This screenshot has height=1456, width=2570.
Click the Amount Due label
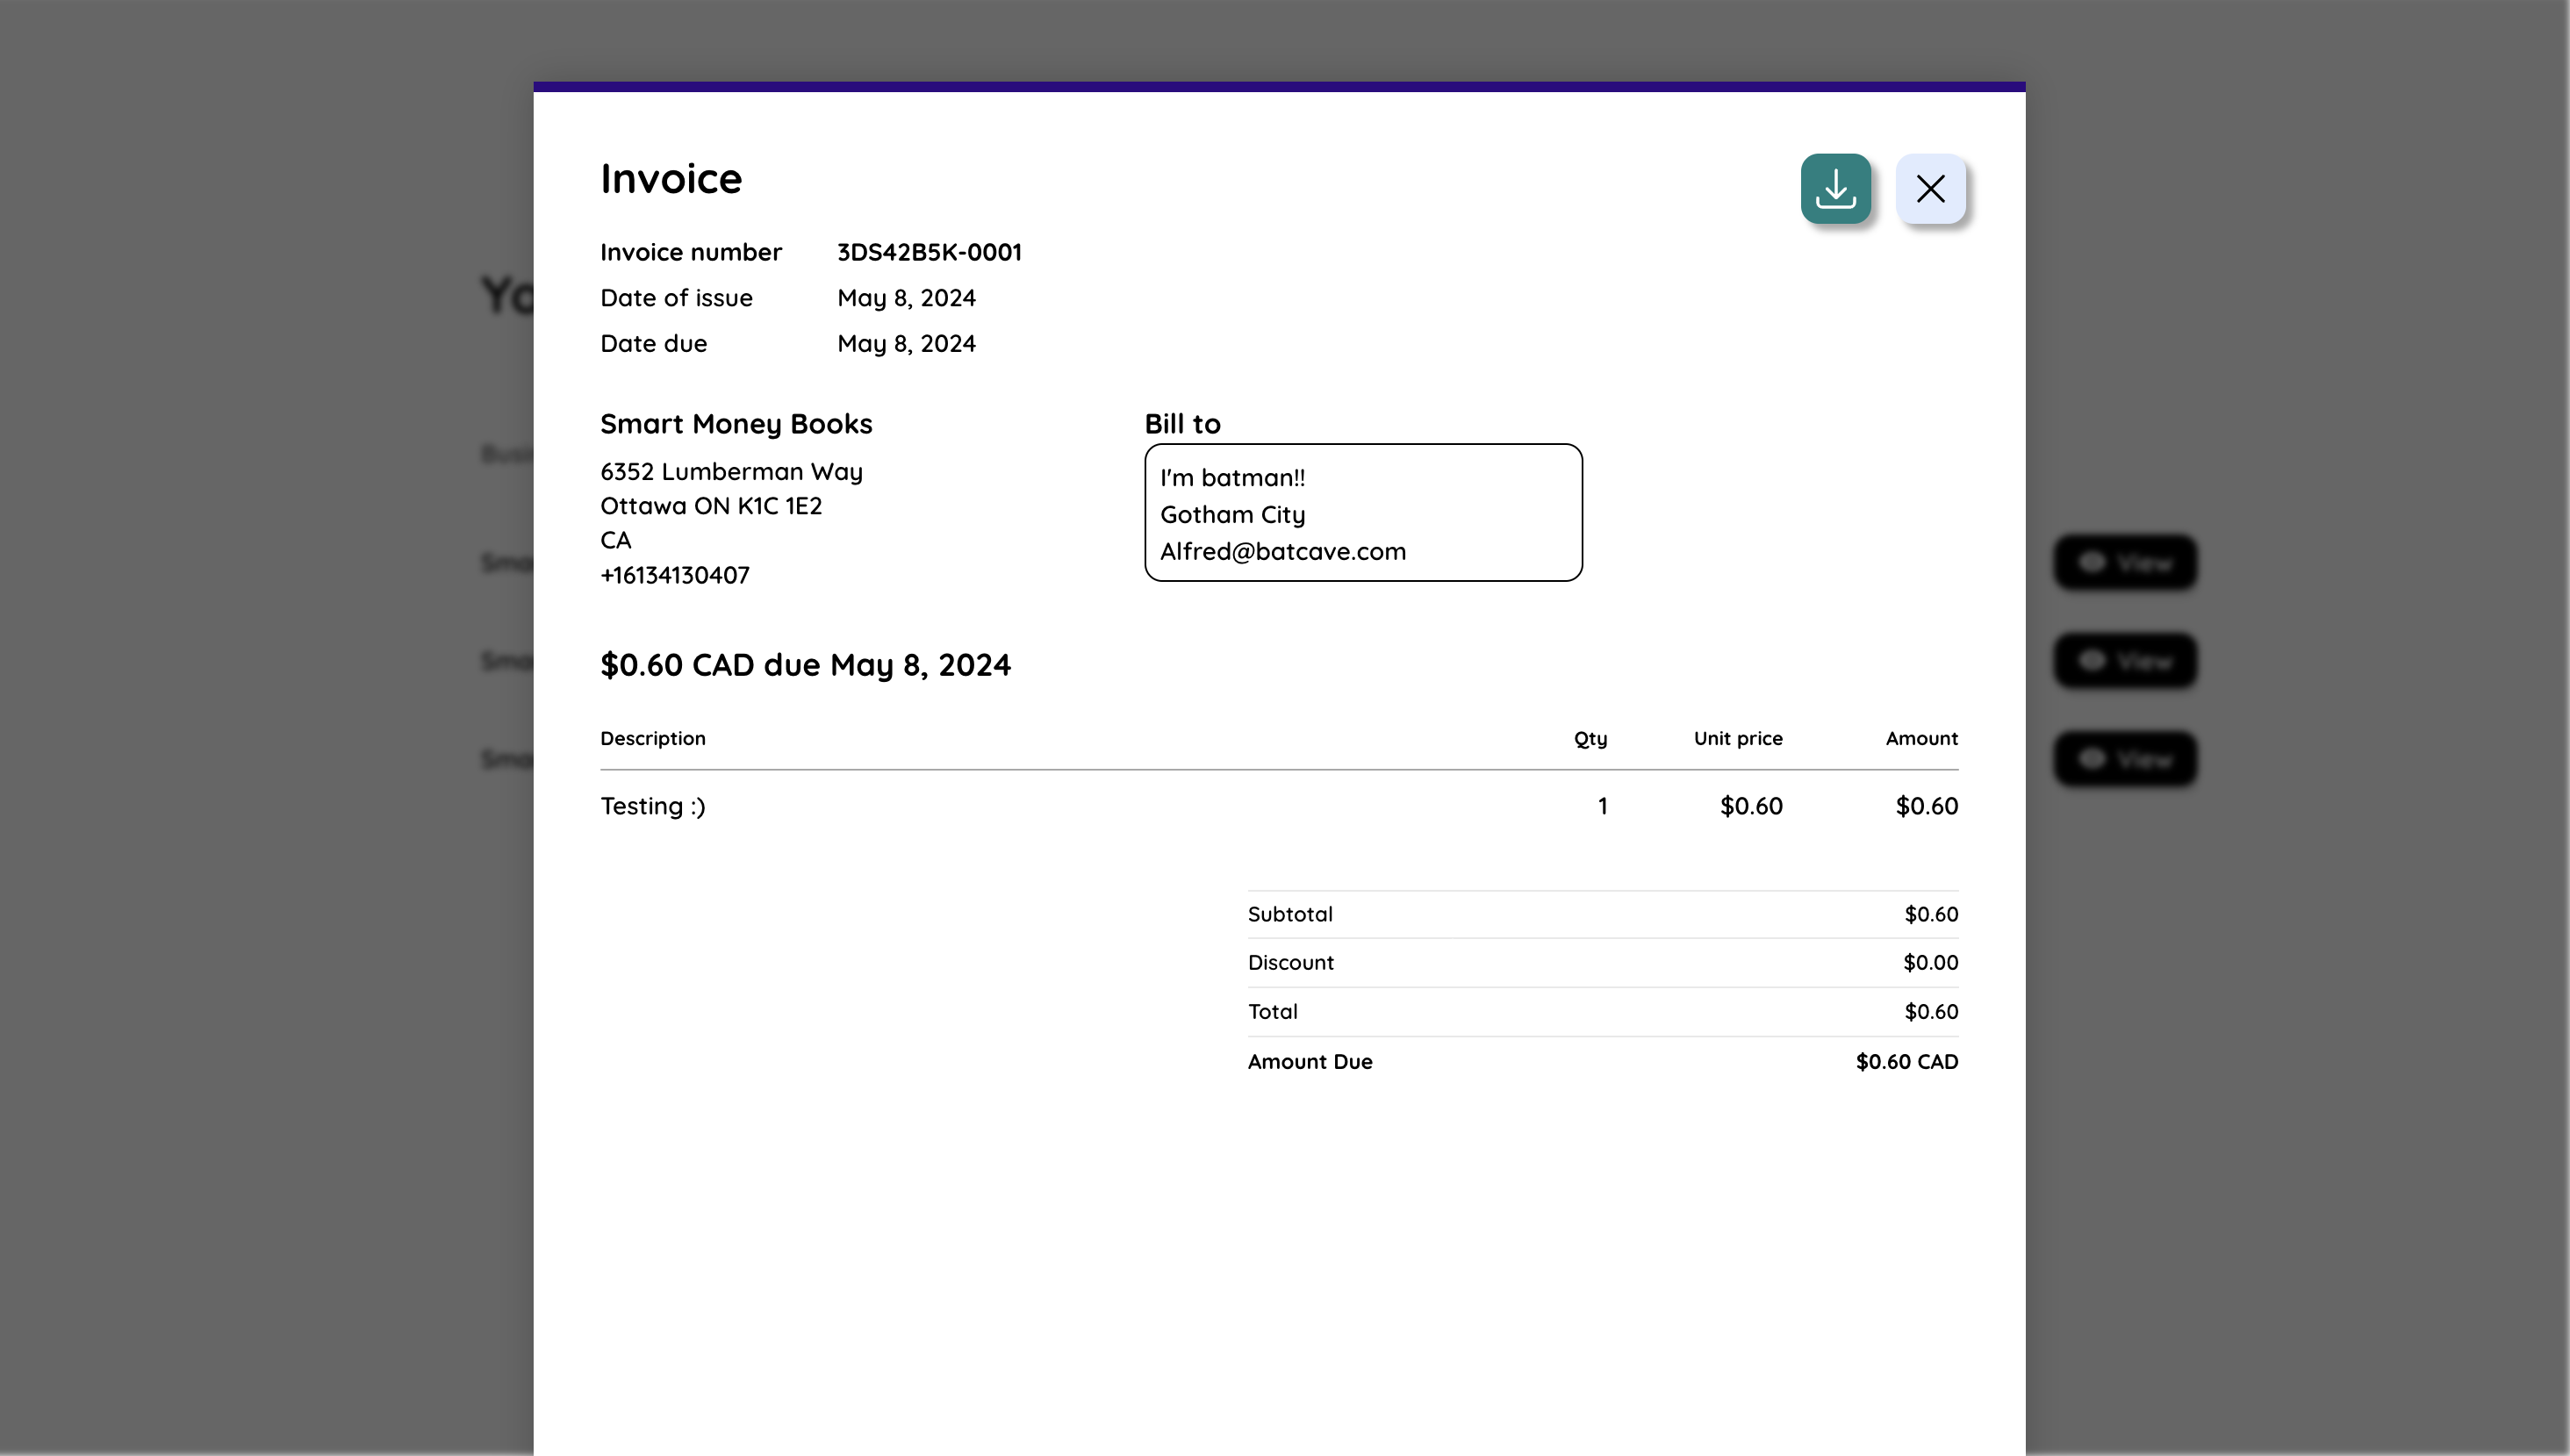coord(1310,1062)
